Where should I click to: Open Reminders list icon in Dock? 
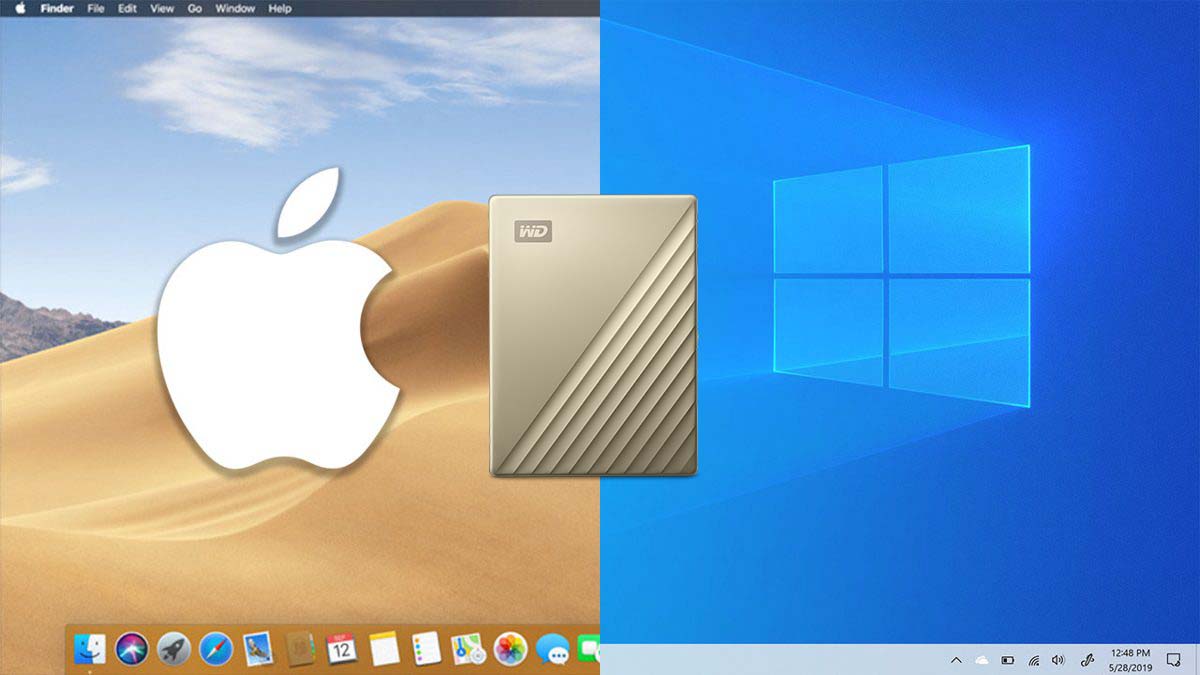tap(427, 648)
